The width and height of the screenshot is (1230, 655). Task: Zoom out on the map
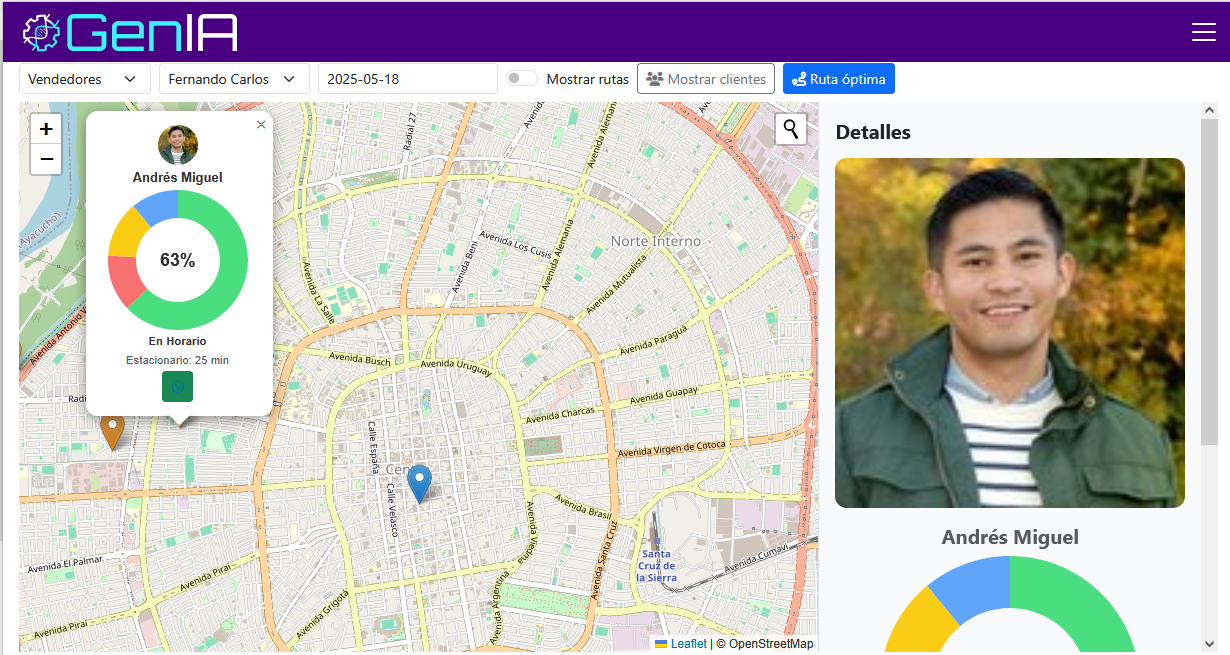point(46,159)
